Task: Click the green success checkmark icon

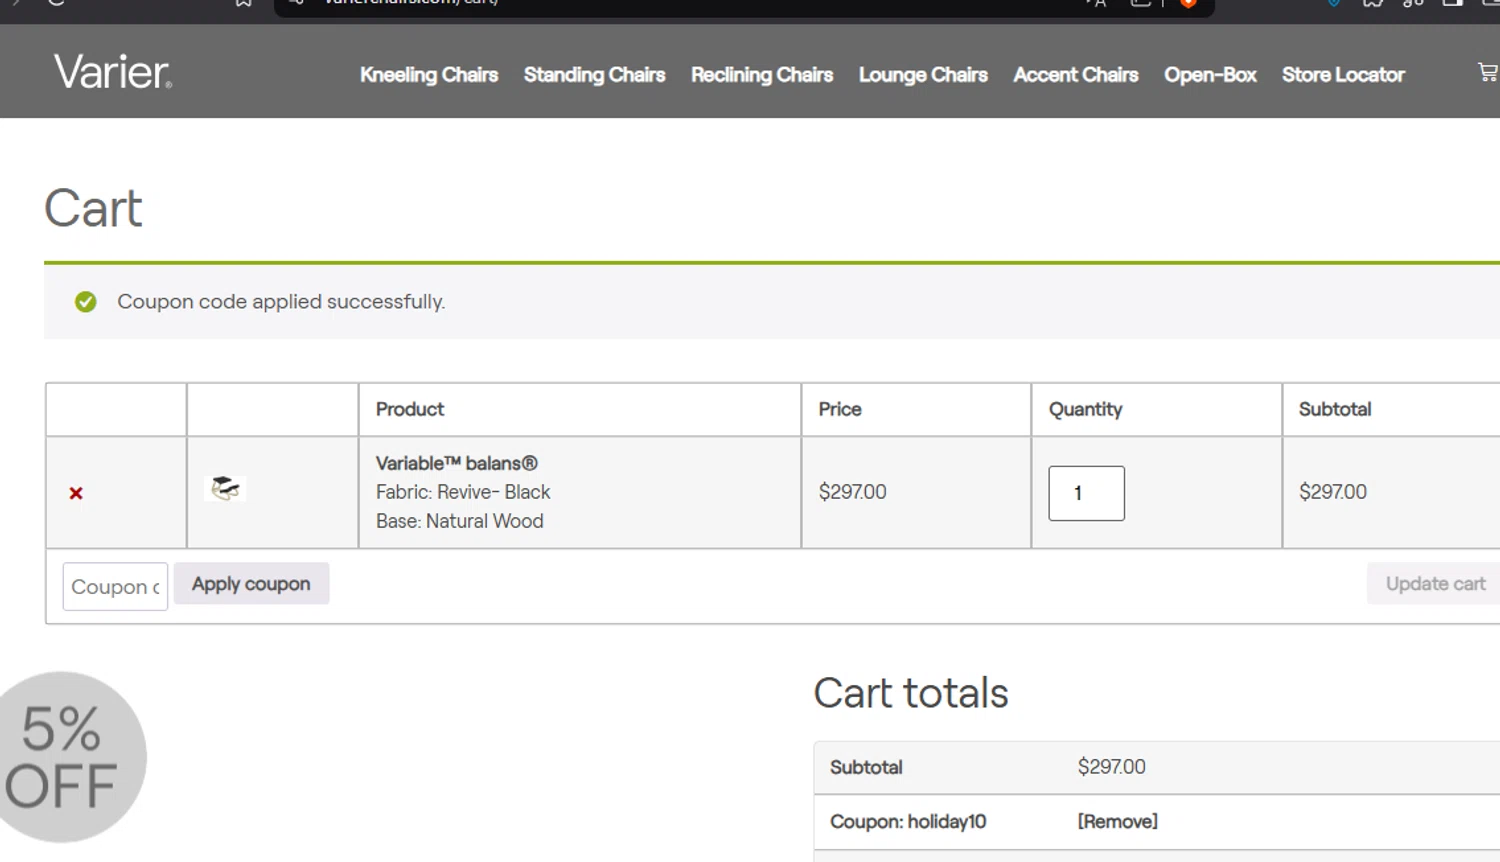Action: coord(86,302)
